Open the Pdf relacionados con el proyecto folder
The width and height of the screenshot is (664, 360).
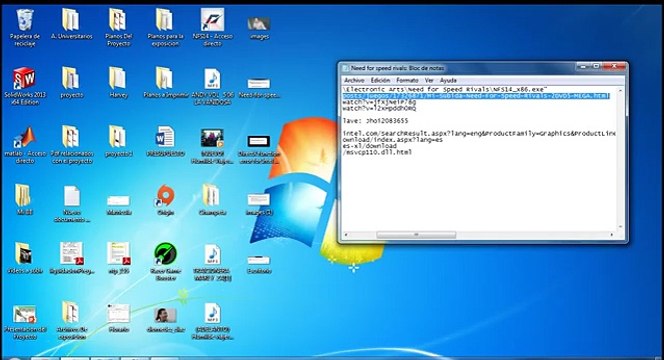click(x=71, y=145)
